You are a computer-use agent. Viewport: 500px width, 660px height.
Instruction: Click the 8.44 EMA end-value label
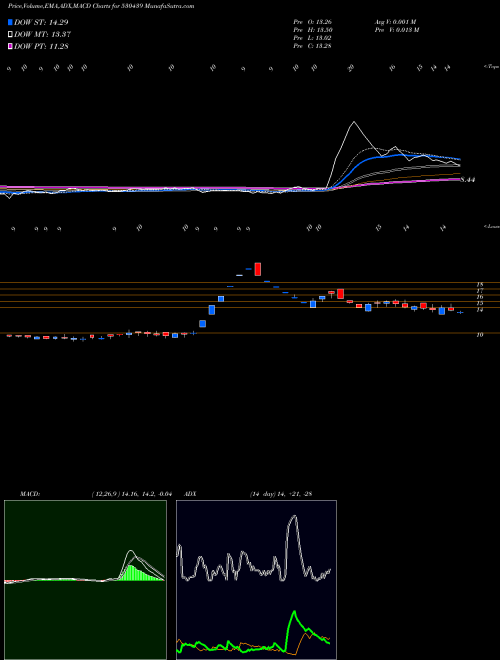(468, 180)
